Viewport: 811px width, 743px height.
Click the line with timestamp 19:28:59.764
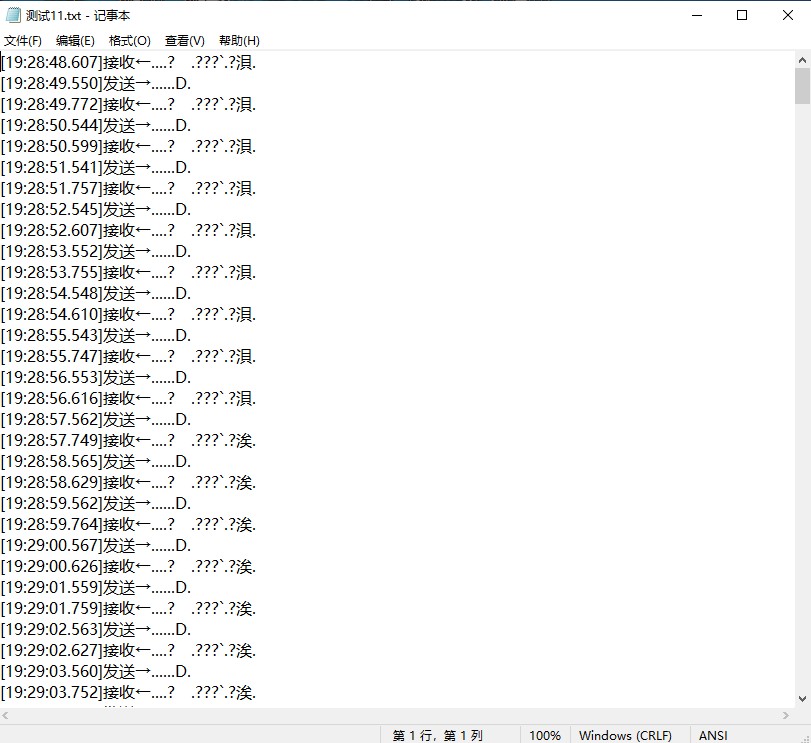click(128, 524)
